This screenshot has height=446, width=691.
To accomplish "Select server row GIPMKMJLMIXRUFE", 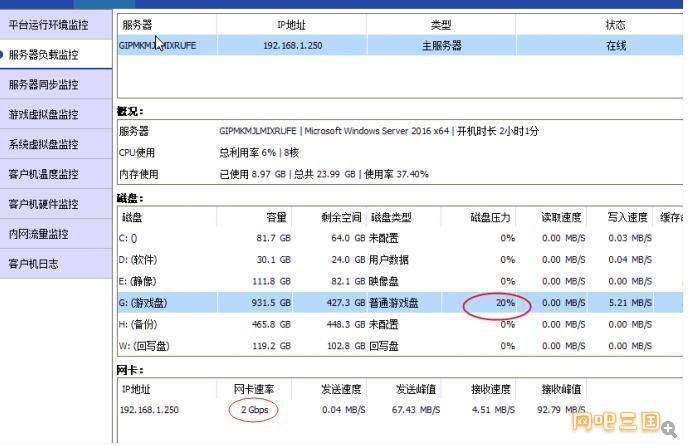I will 400,45.
